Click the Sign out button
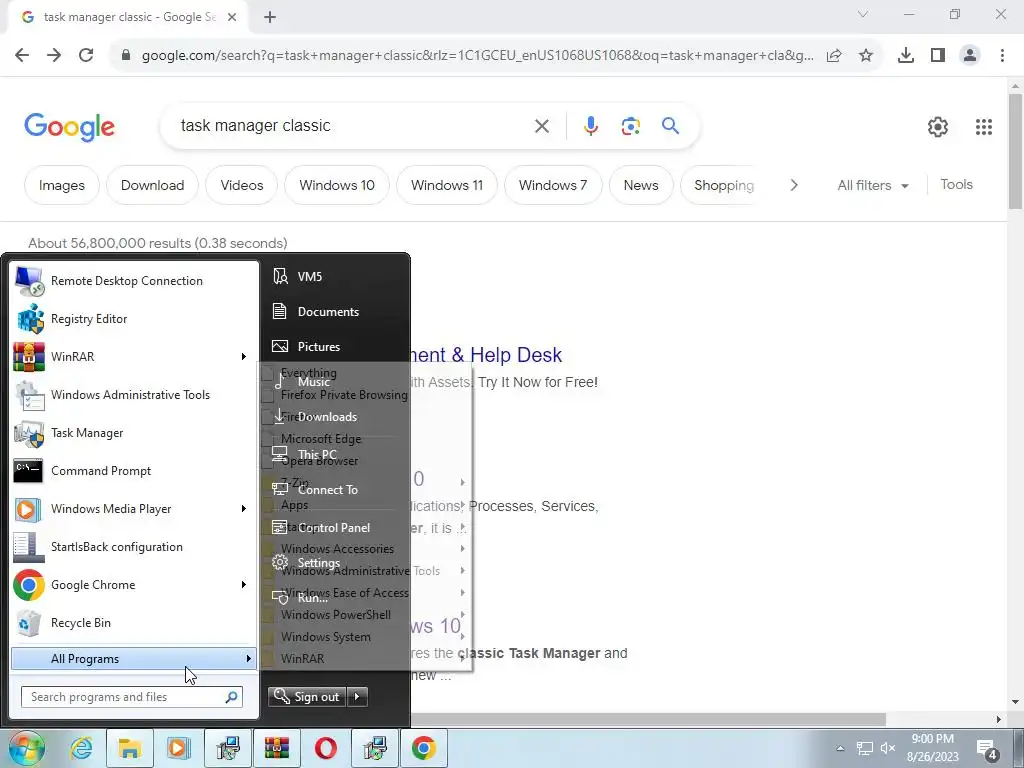Image resolution: width=1024 pixels, height=768 pixels. click(307, 697)
